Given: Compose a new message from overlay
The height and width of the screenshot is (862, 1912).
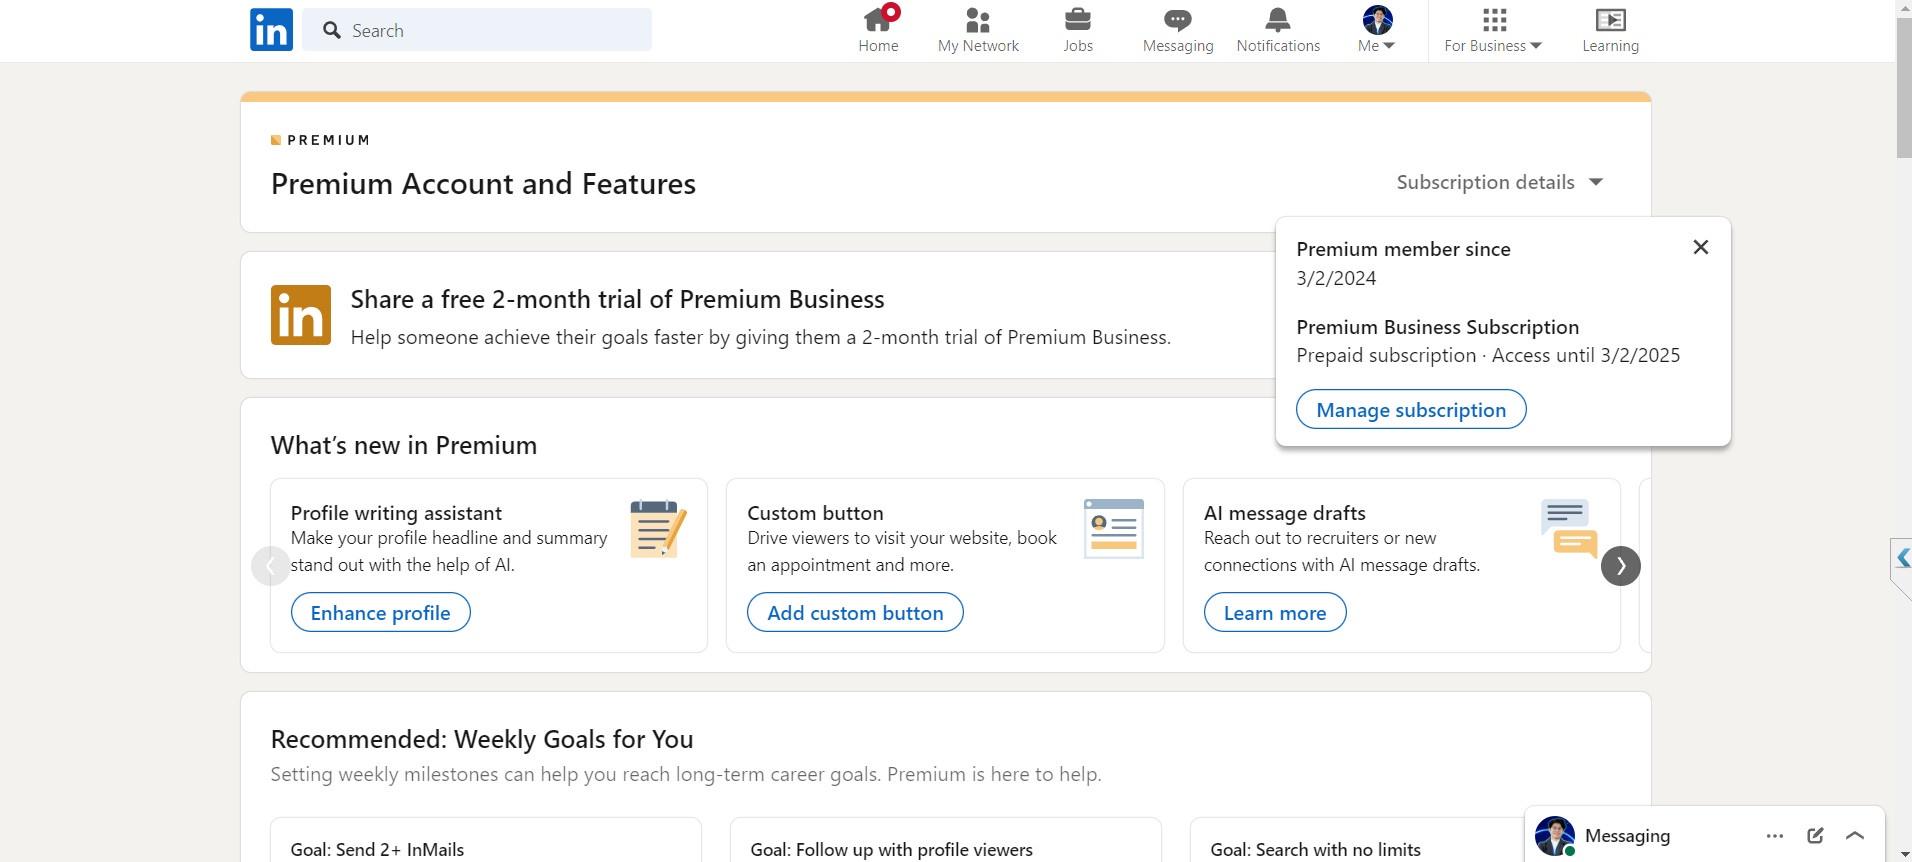Looking at the screenshot, I should (1815, 836).
